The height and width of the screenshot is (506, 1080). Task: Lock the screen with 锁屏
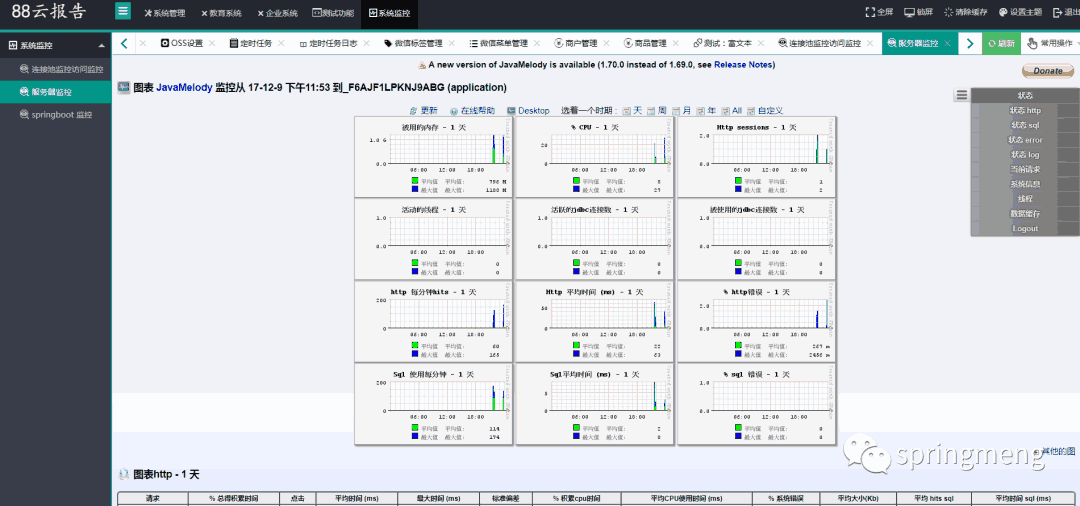click(x=919, y=12)
